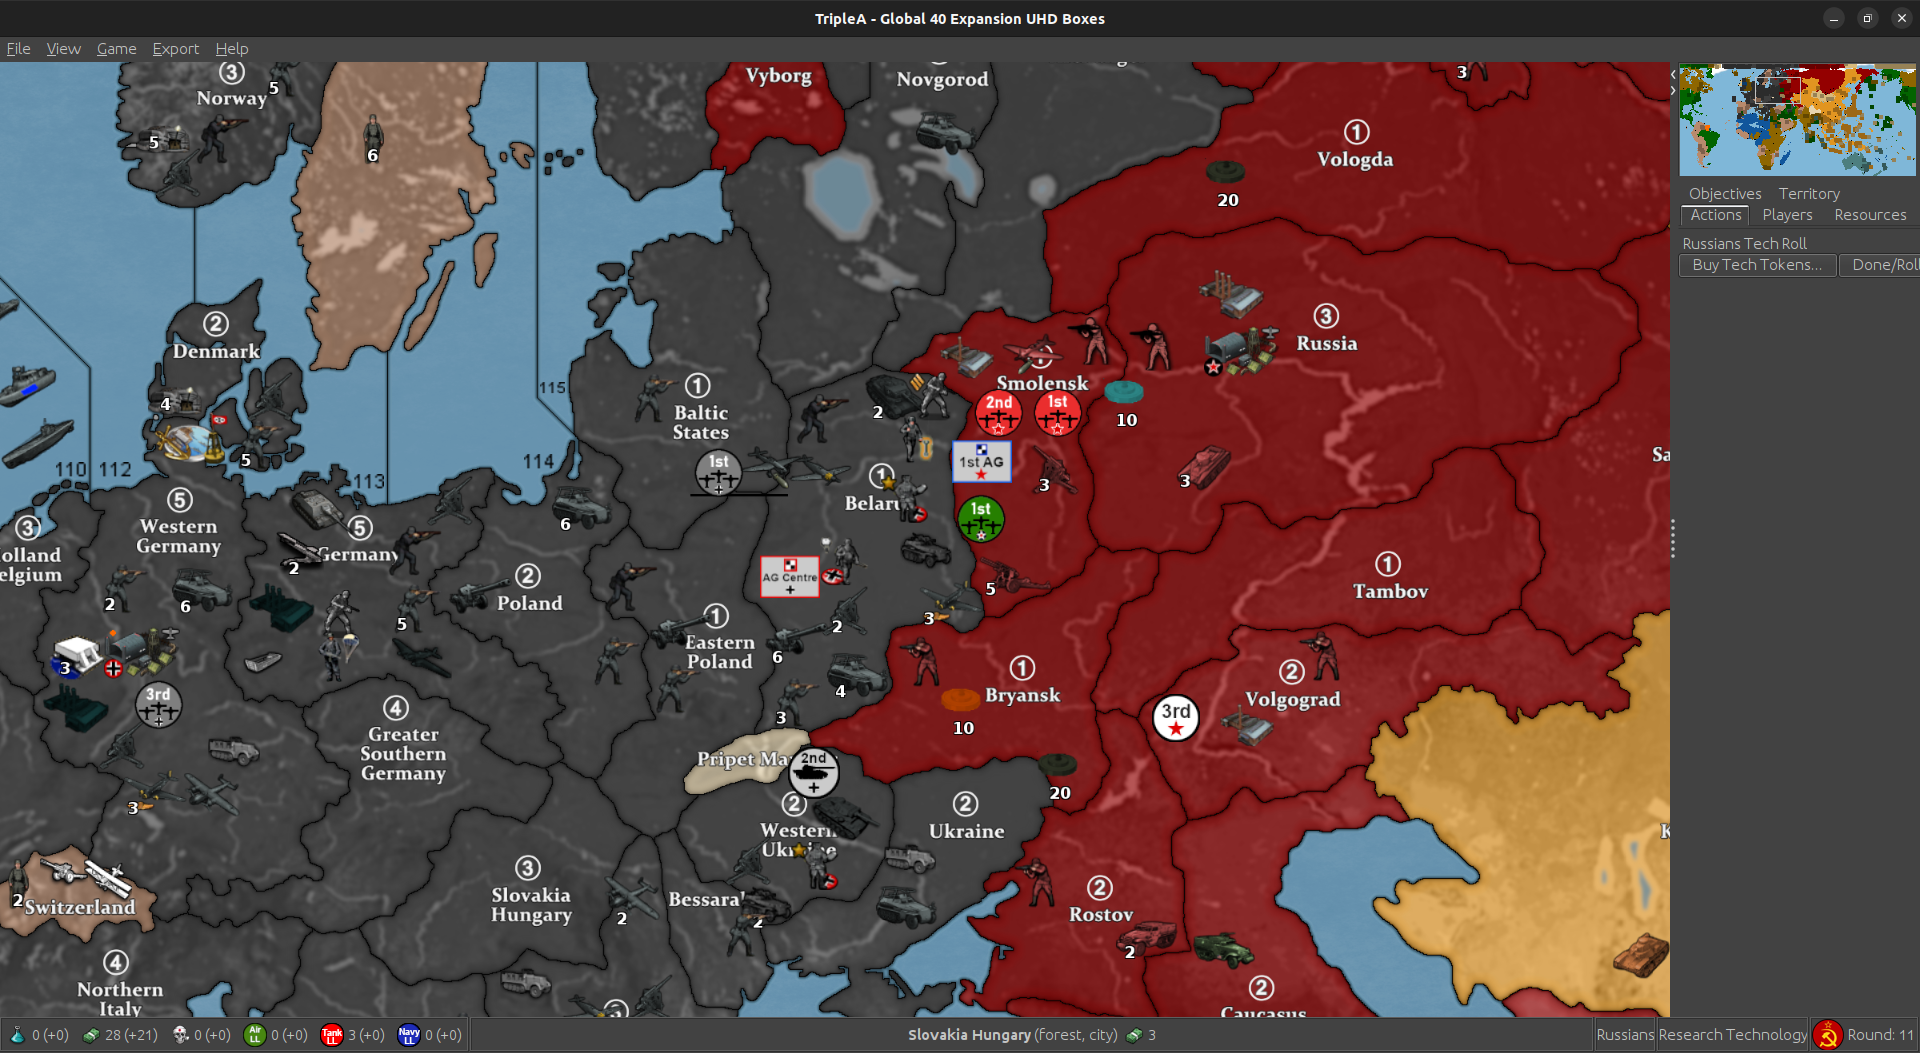
Task: Switch to the Actions tab
Action: point(1715,215)
